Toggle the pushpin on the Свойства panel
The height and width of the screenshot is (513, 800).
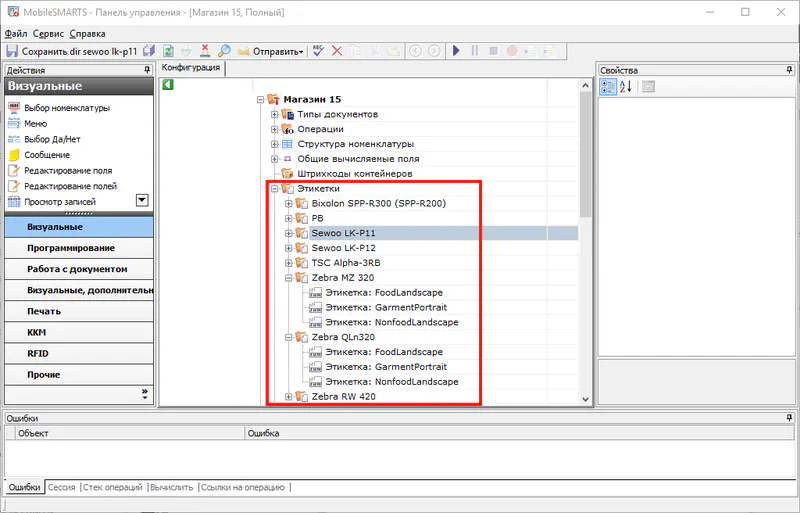coord(787,70)
